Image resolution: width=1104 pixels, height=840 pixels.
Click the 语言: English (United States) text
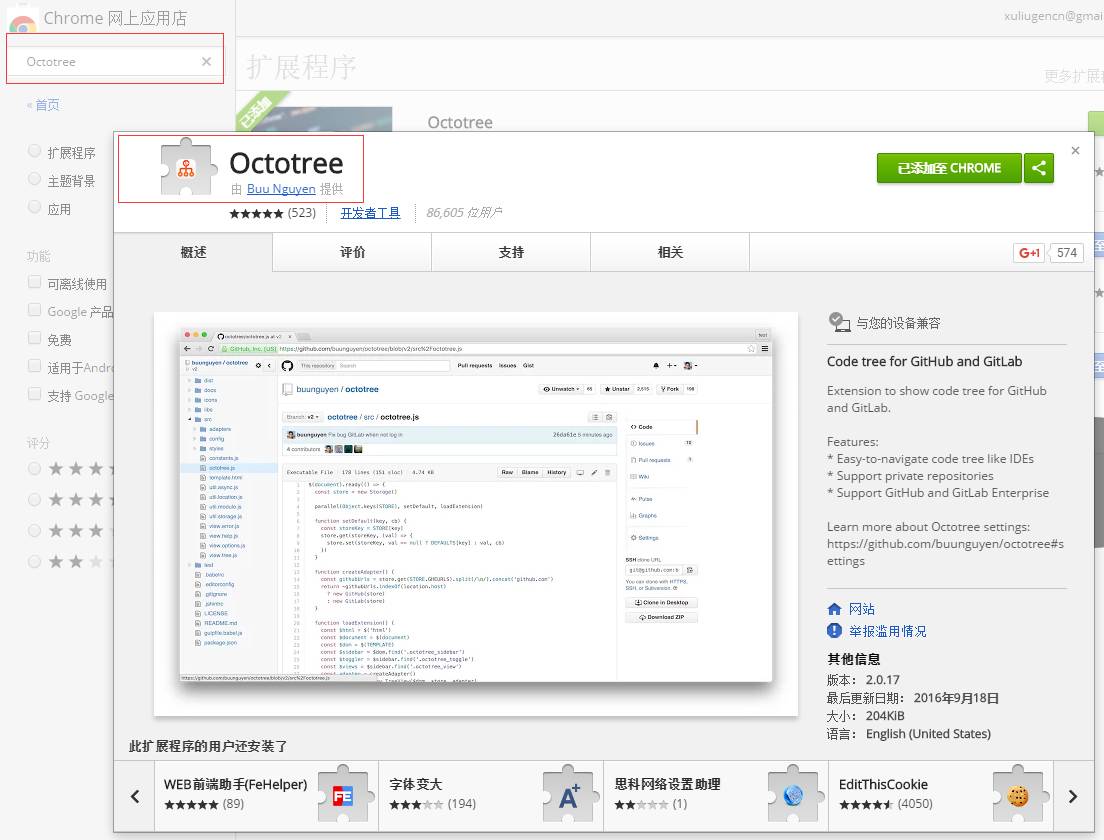[x=908, y=734]
